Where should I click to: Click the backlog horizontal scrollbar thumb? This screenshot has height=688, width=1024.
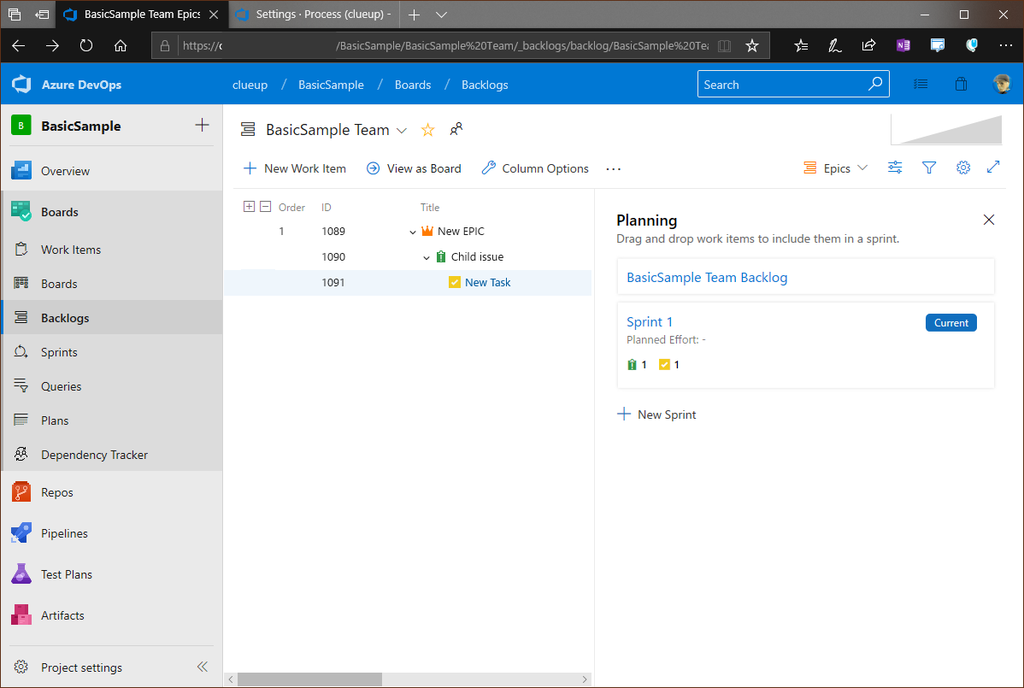click(x=310, y=680)
